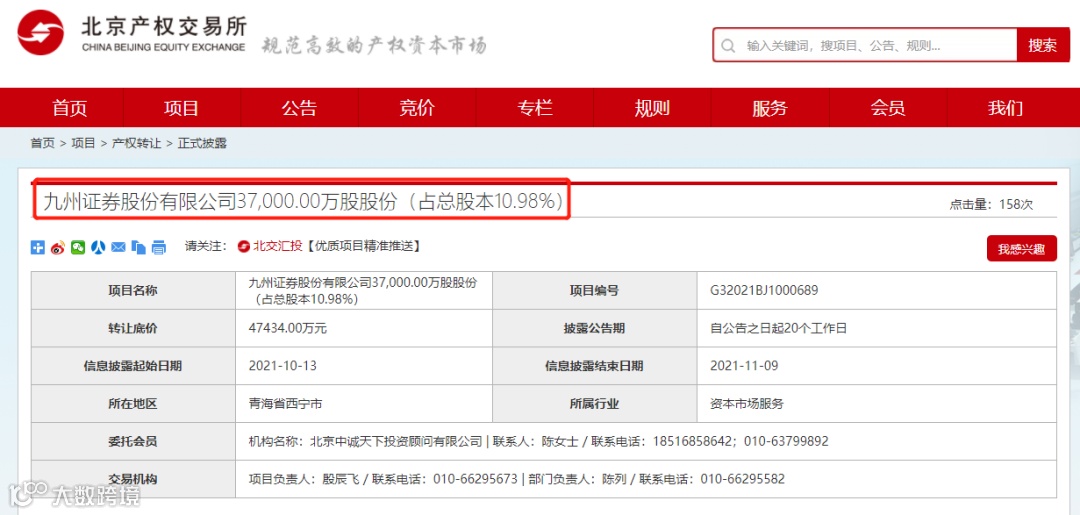Click the 所属行业 label cell

[x=594, y=404]
